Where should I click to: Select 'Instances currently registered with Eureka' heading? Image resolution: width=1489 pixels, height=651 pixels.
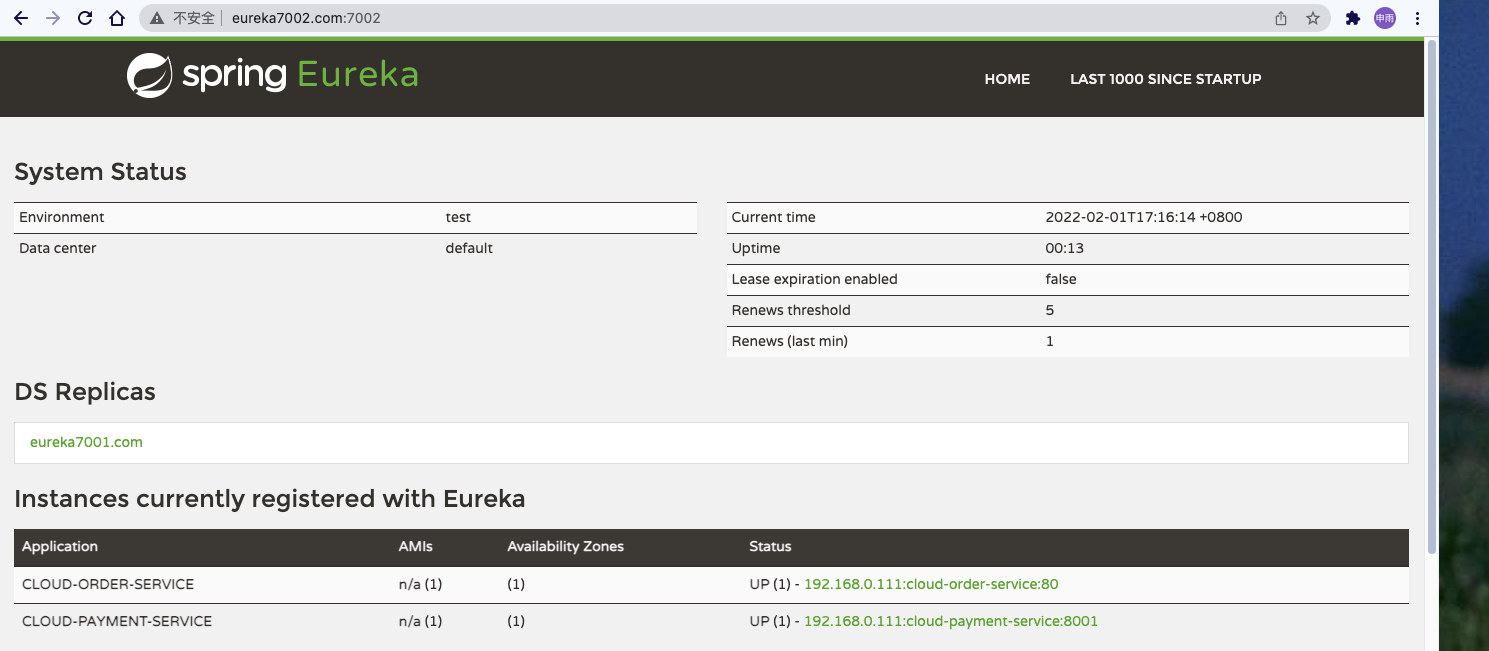tap(270, 498)
